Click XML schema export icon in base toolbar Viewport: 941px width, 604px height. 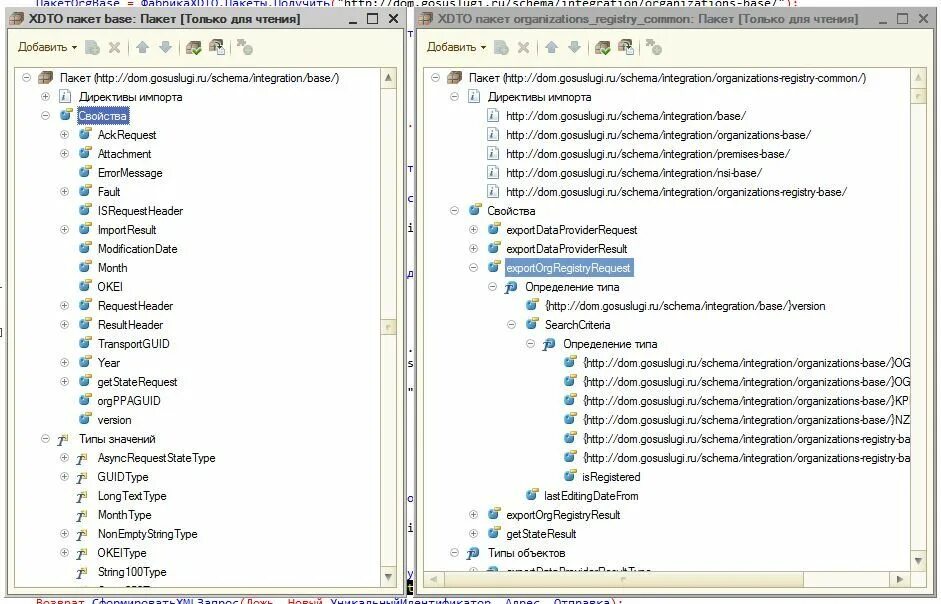click(x=217, y=47)
